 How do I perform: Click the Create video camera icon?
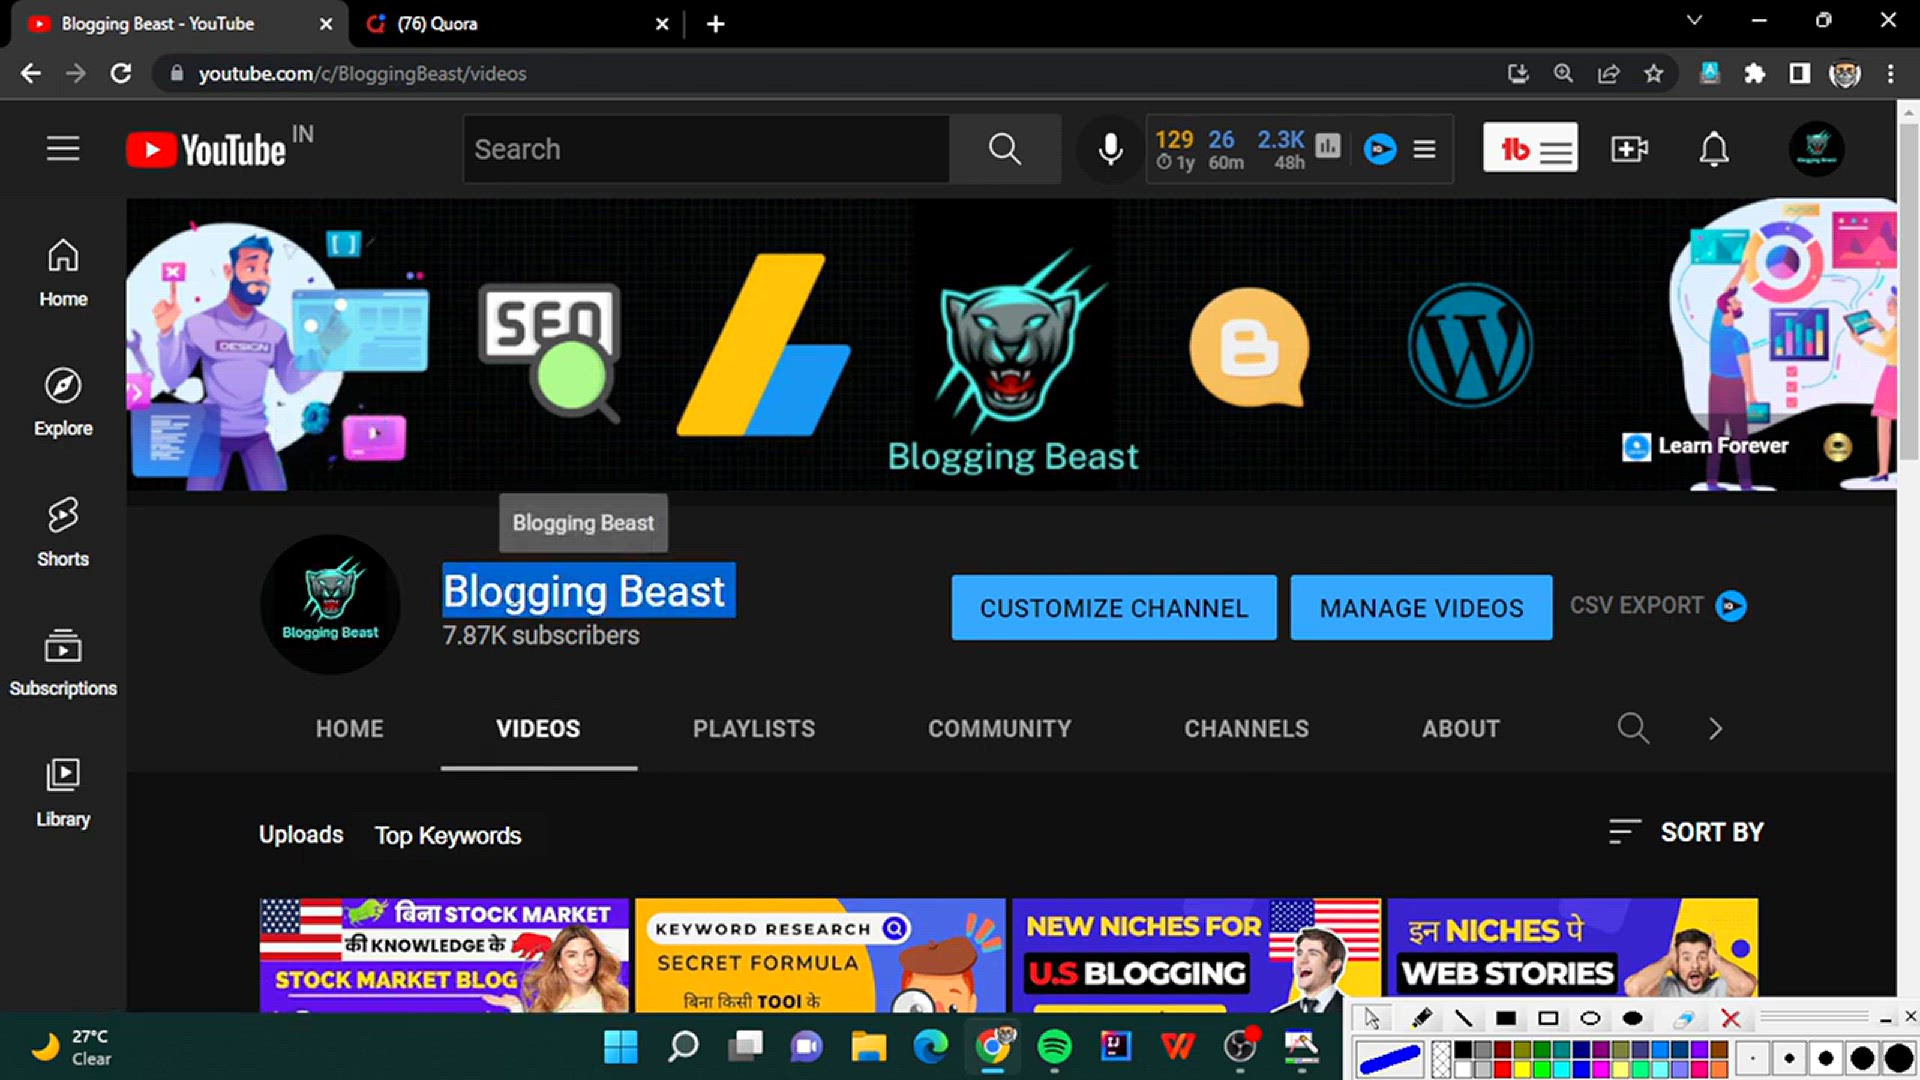[1629, 149]
